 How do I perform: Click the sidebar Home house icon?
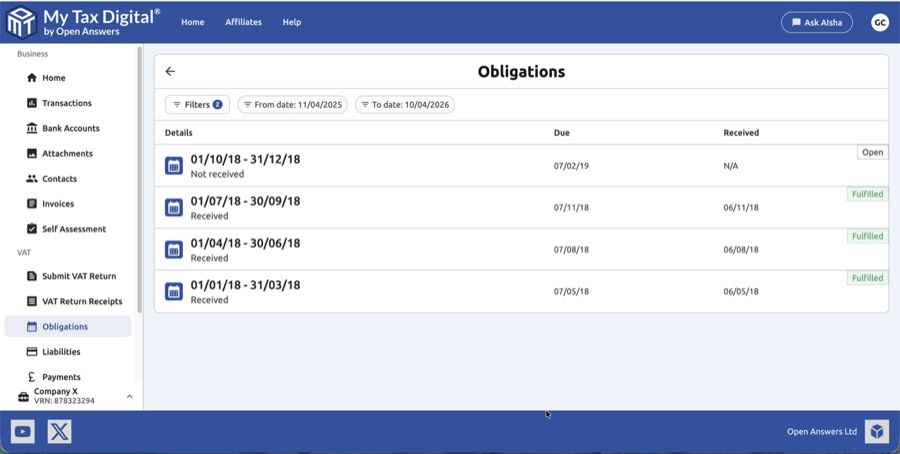tap(32, 78)
